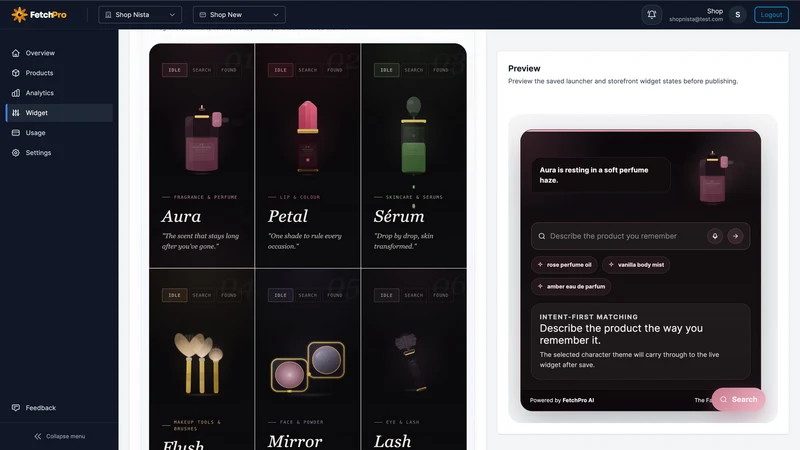
Task: Open the notifications bell
Action: point(652,15)
